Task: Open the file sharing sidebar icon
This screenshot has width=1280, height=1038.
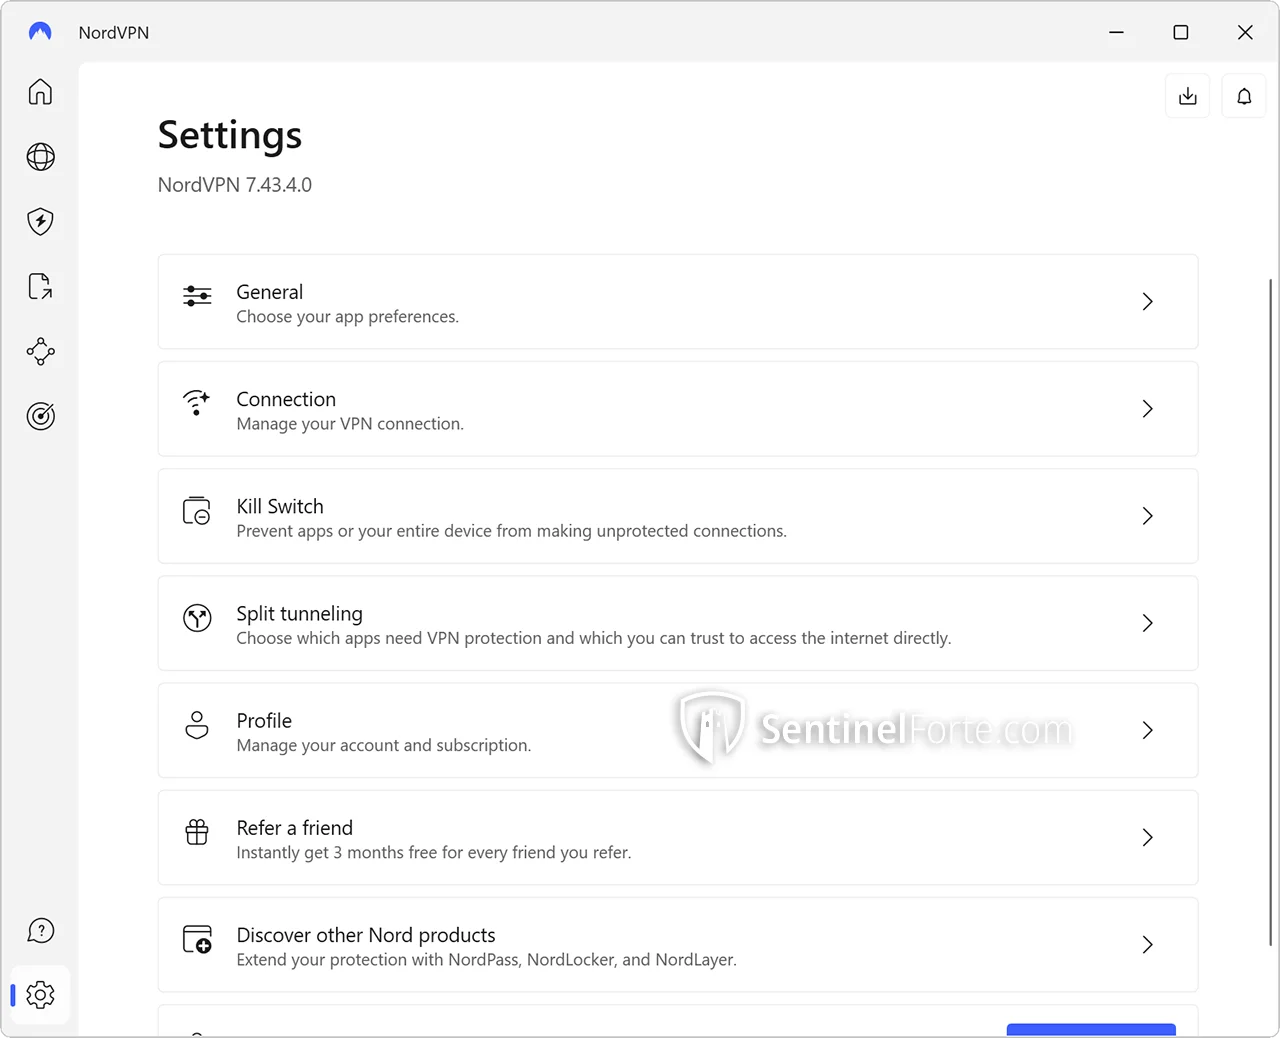Action: click(40, 287)
